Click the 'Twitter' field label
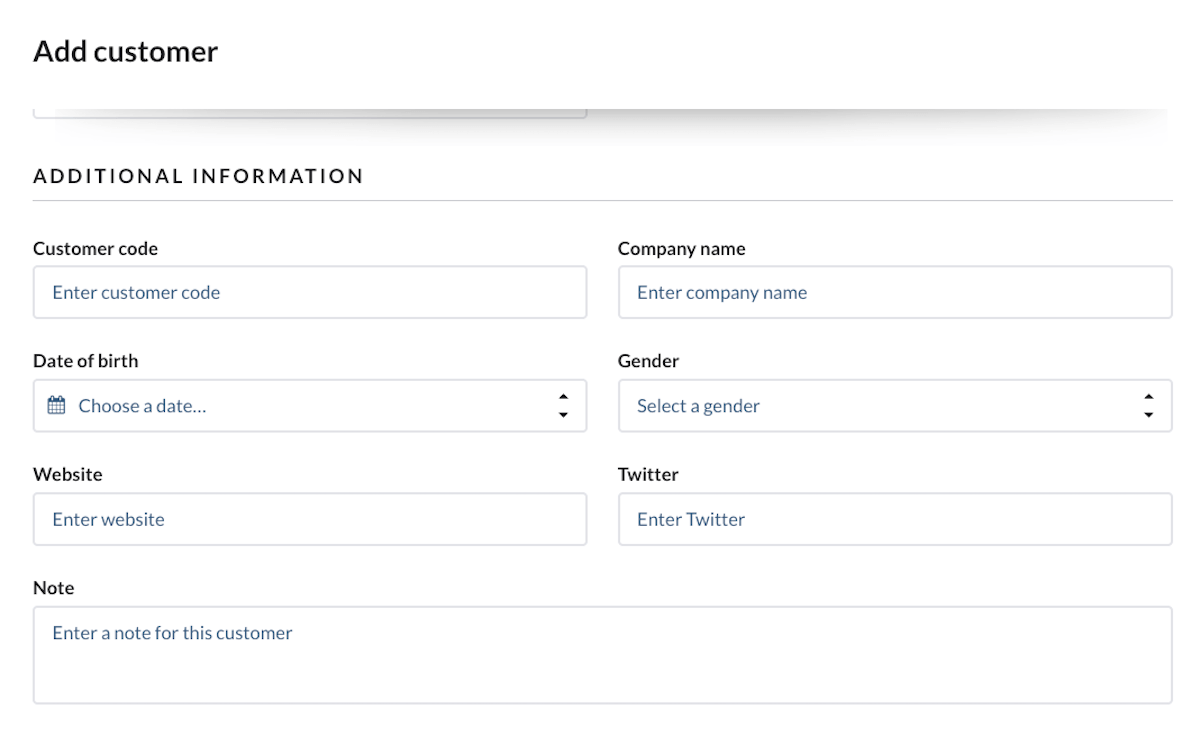The height and width of the screenshot is (745, 1200). (x=648, y=475)
